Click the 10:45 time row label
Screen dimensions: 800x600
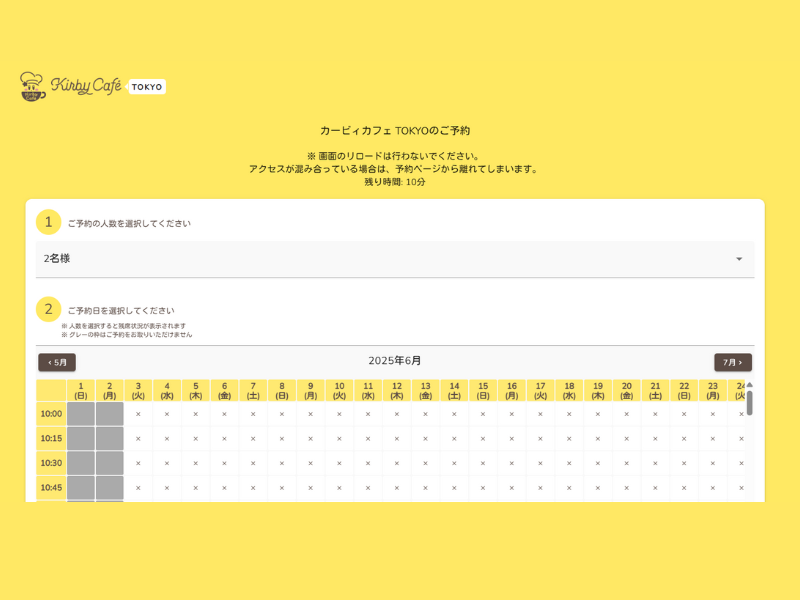click(52, 488)
